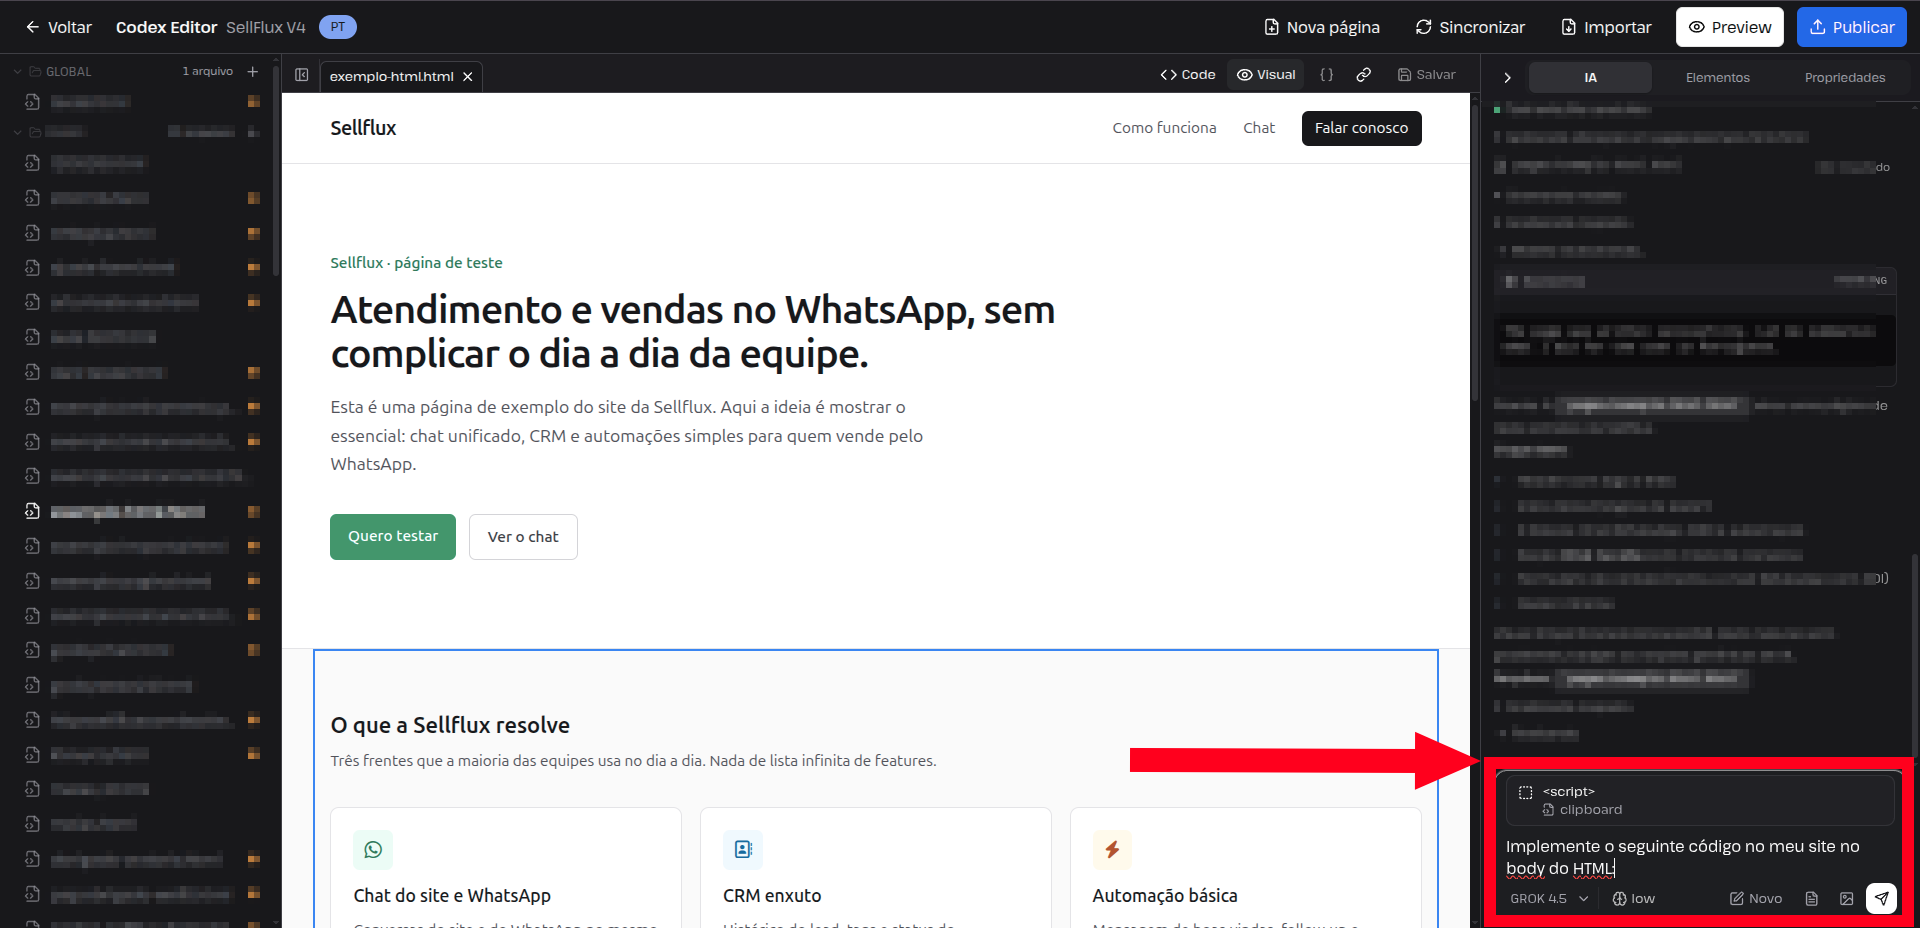Open the IA tab
This screenshot has width=1920, height=928.
[x=1590, y=77]
